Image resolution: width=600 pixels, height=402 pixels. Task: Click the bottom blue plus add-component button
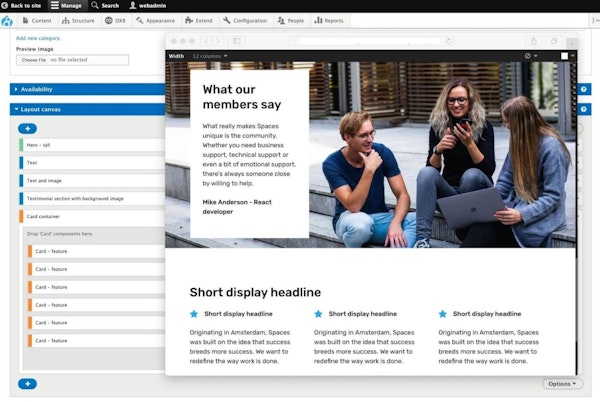(28, 384)
